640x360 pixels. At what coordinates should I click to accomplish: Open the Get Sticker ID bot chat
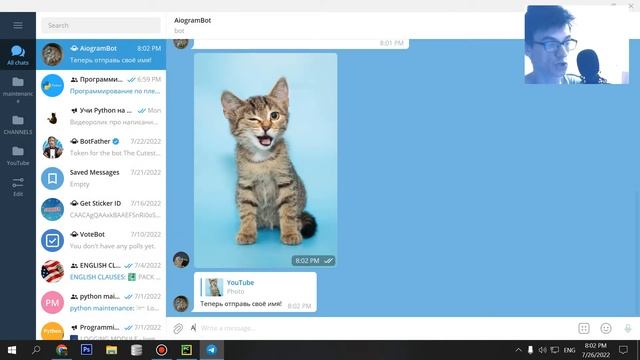tap(101, 209)
